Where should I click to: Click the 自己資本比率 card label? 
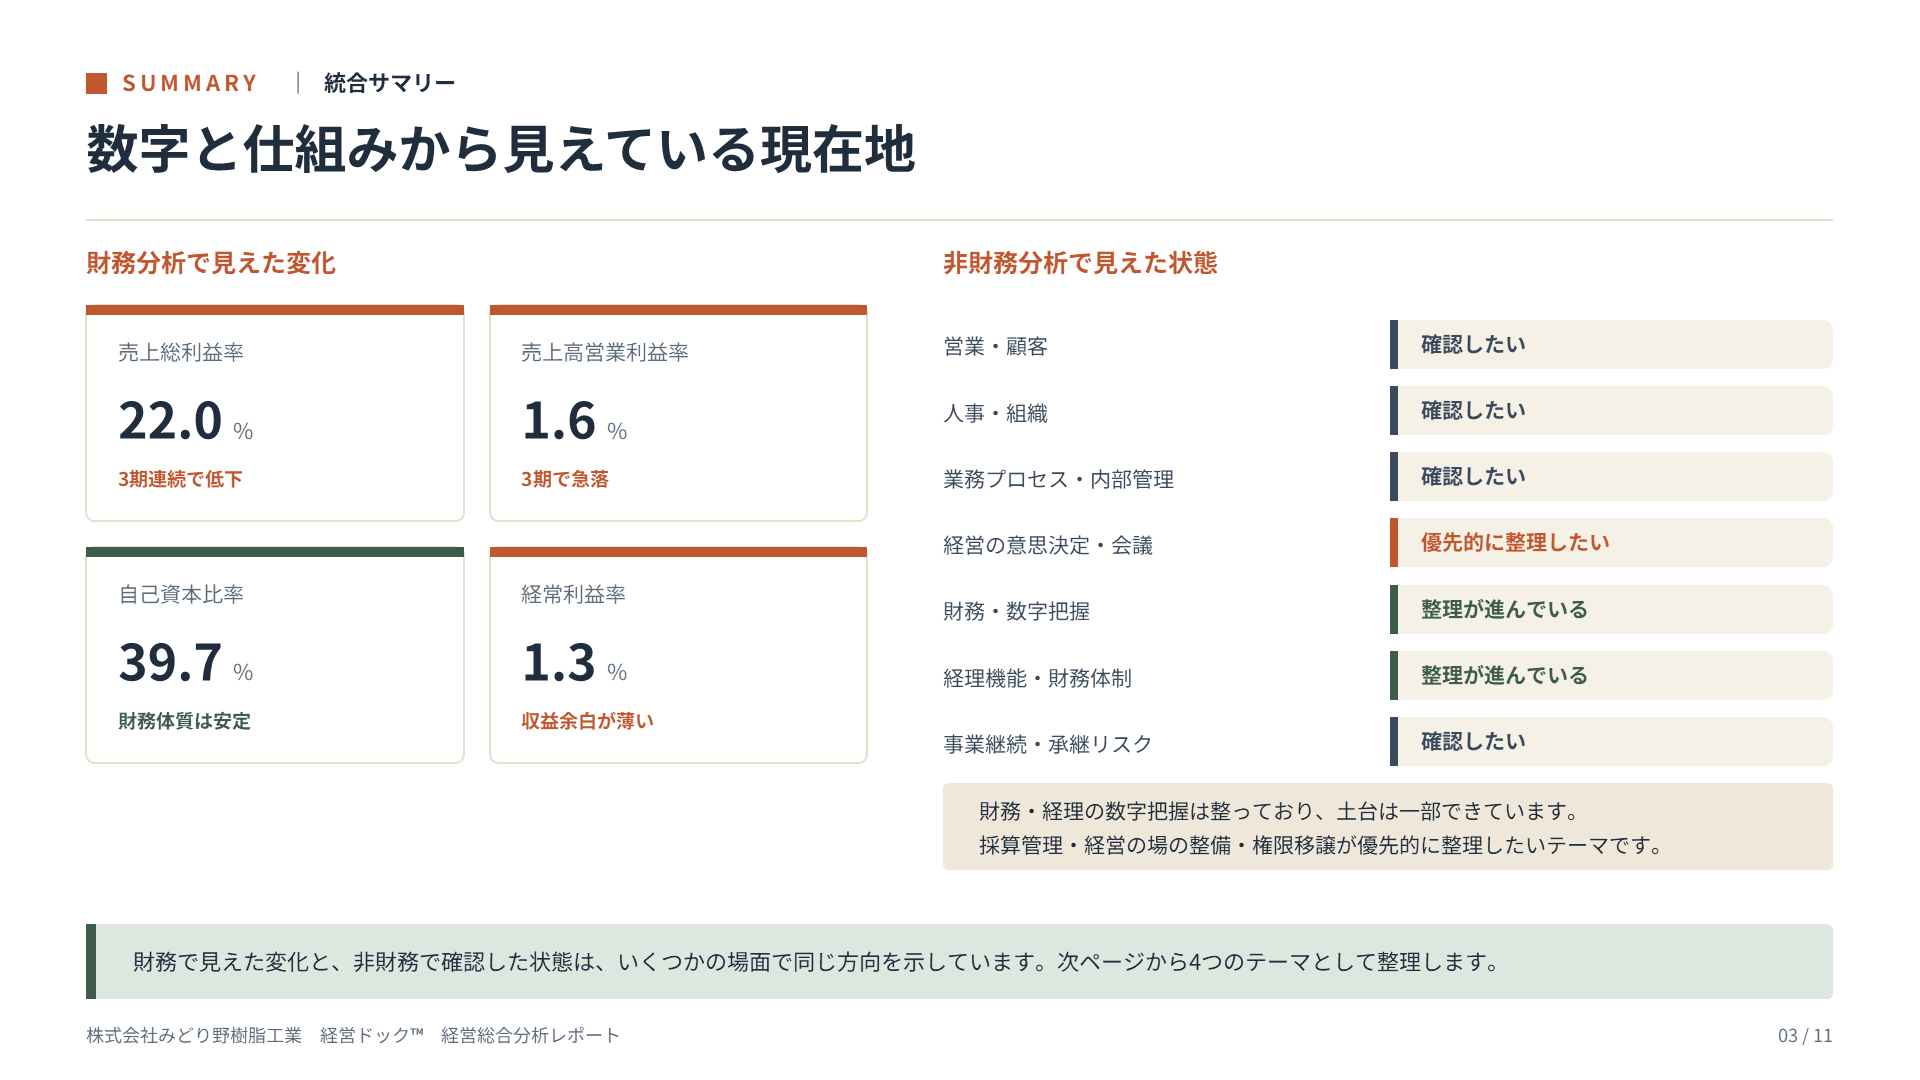click(x=181, y=594)
